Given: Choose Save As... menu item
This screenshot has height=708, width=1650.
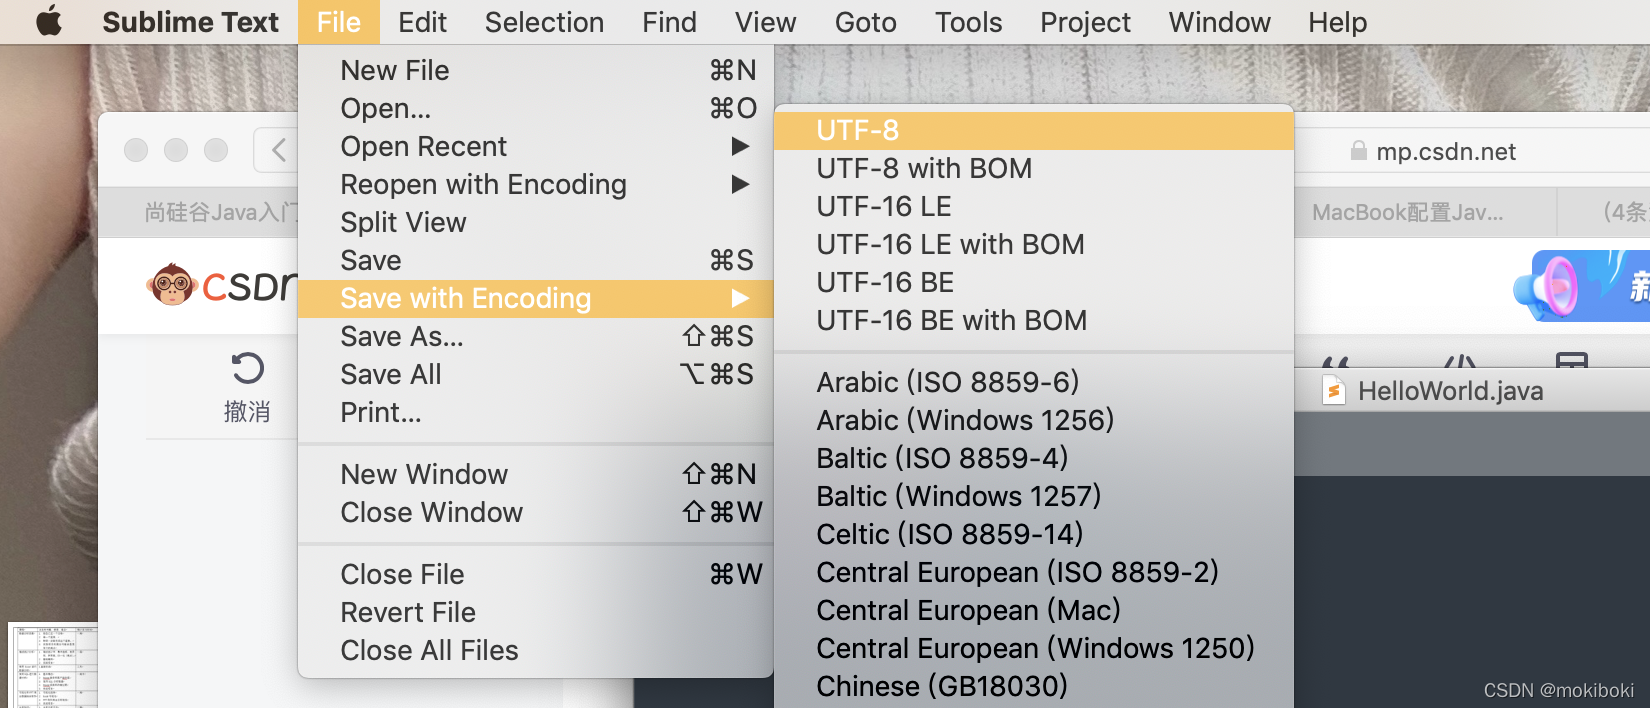Looking at the screenshot, I should coord(536,336).
